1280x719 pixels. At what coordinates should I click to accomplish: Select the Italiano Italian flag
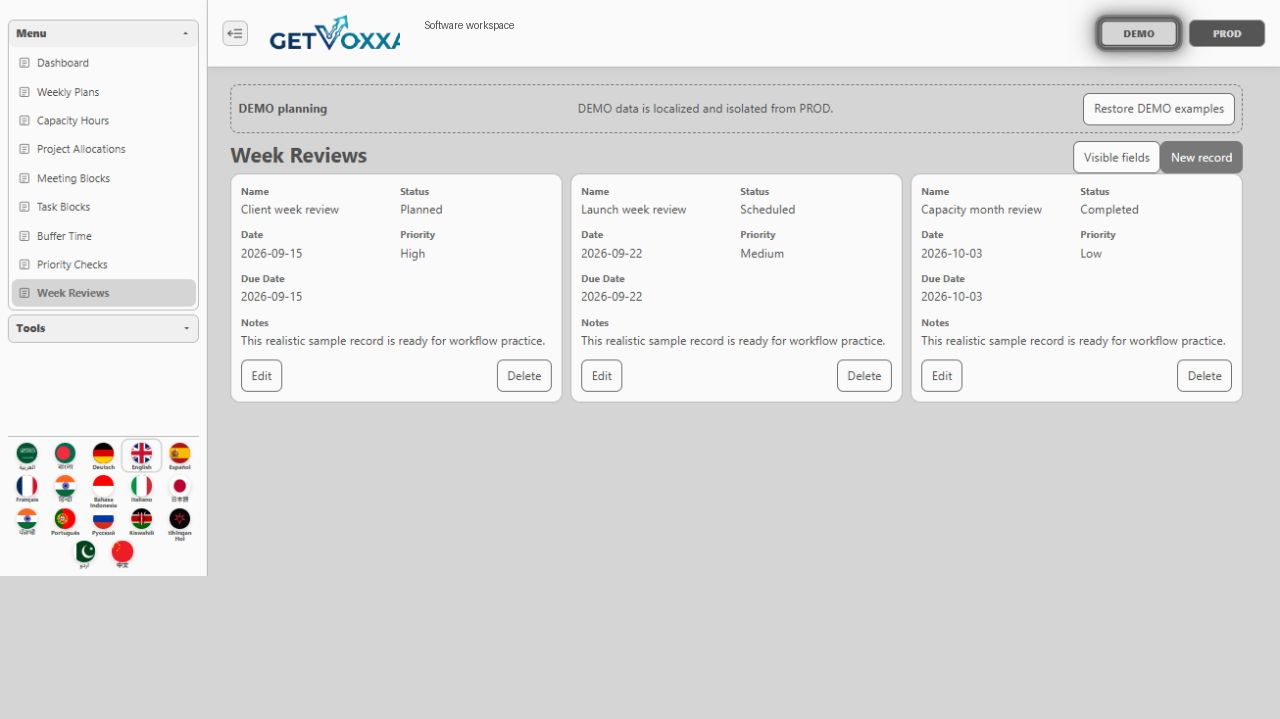tap(141, 489)
